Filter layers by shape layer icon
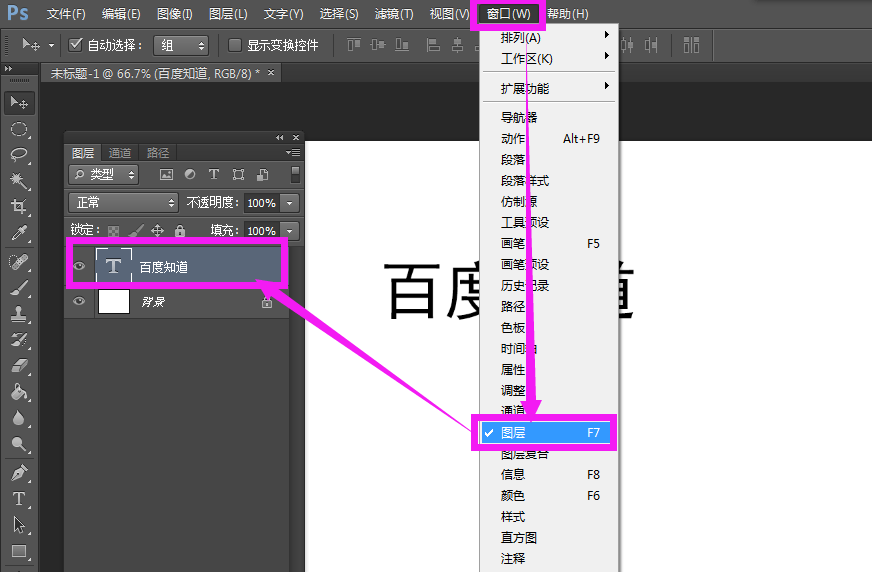Viewport: 872px width, 572px height. pos(238,175)
